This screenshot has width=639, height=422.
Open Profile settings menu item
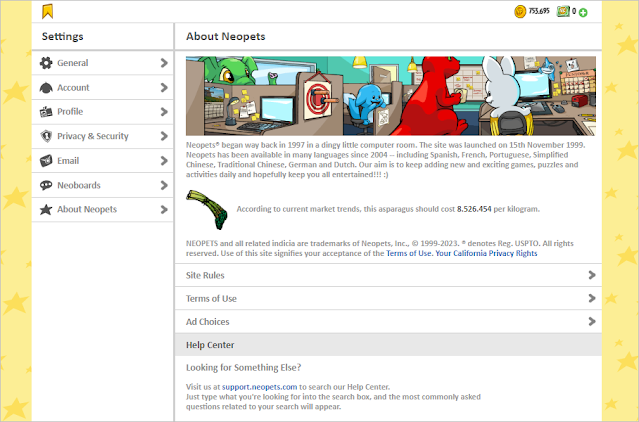pyautogui.click(x=103, y=112)
